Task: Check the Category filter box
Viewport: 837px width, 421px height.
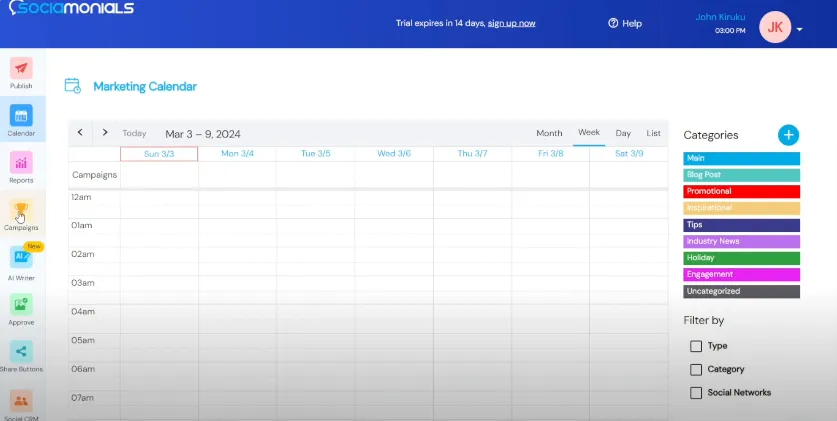Action: [696, 369]
